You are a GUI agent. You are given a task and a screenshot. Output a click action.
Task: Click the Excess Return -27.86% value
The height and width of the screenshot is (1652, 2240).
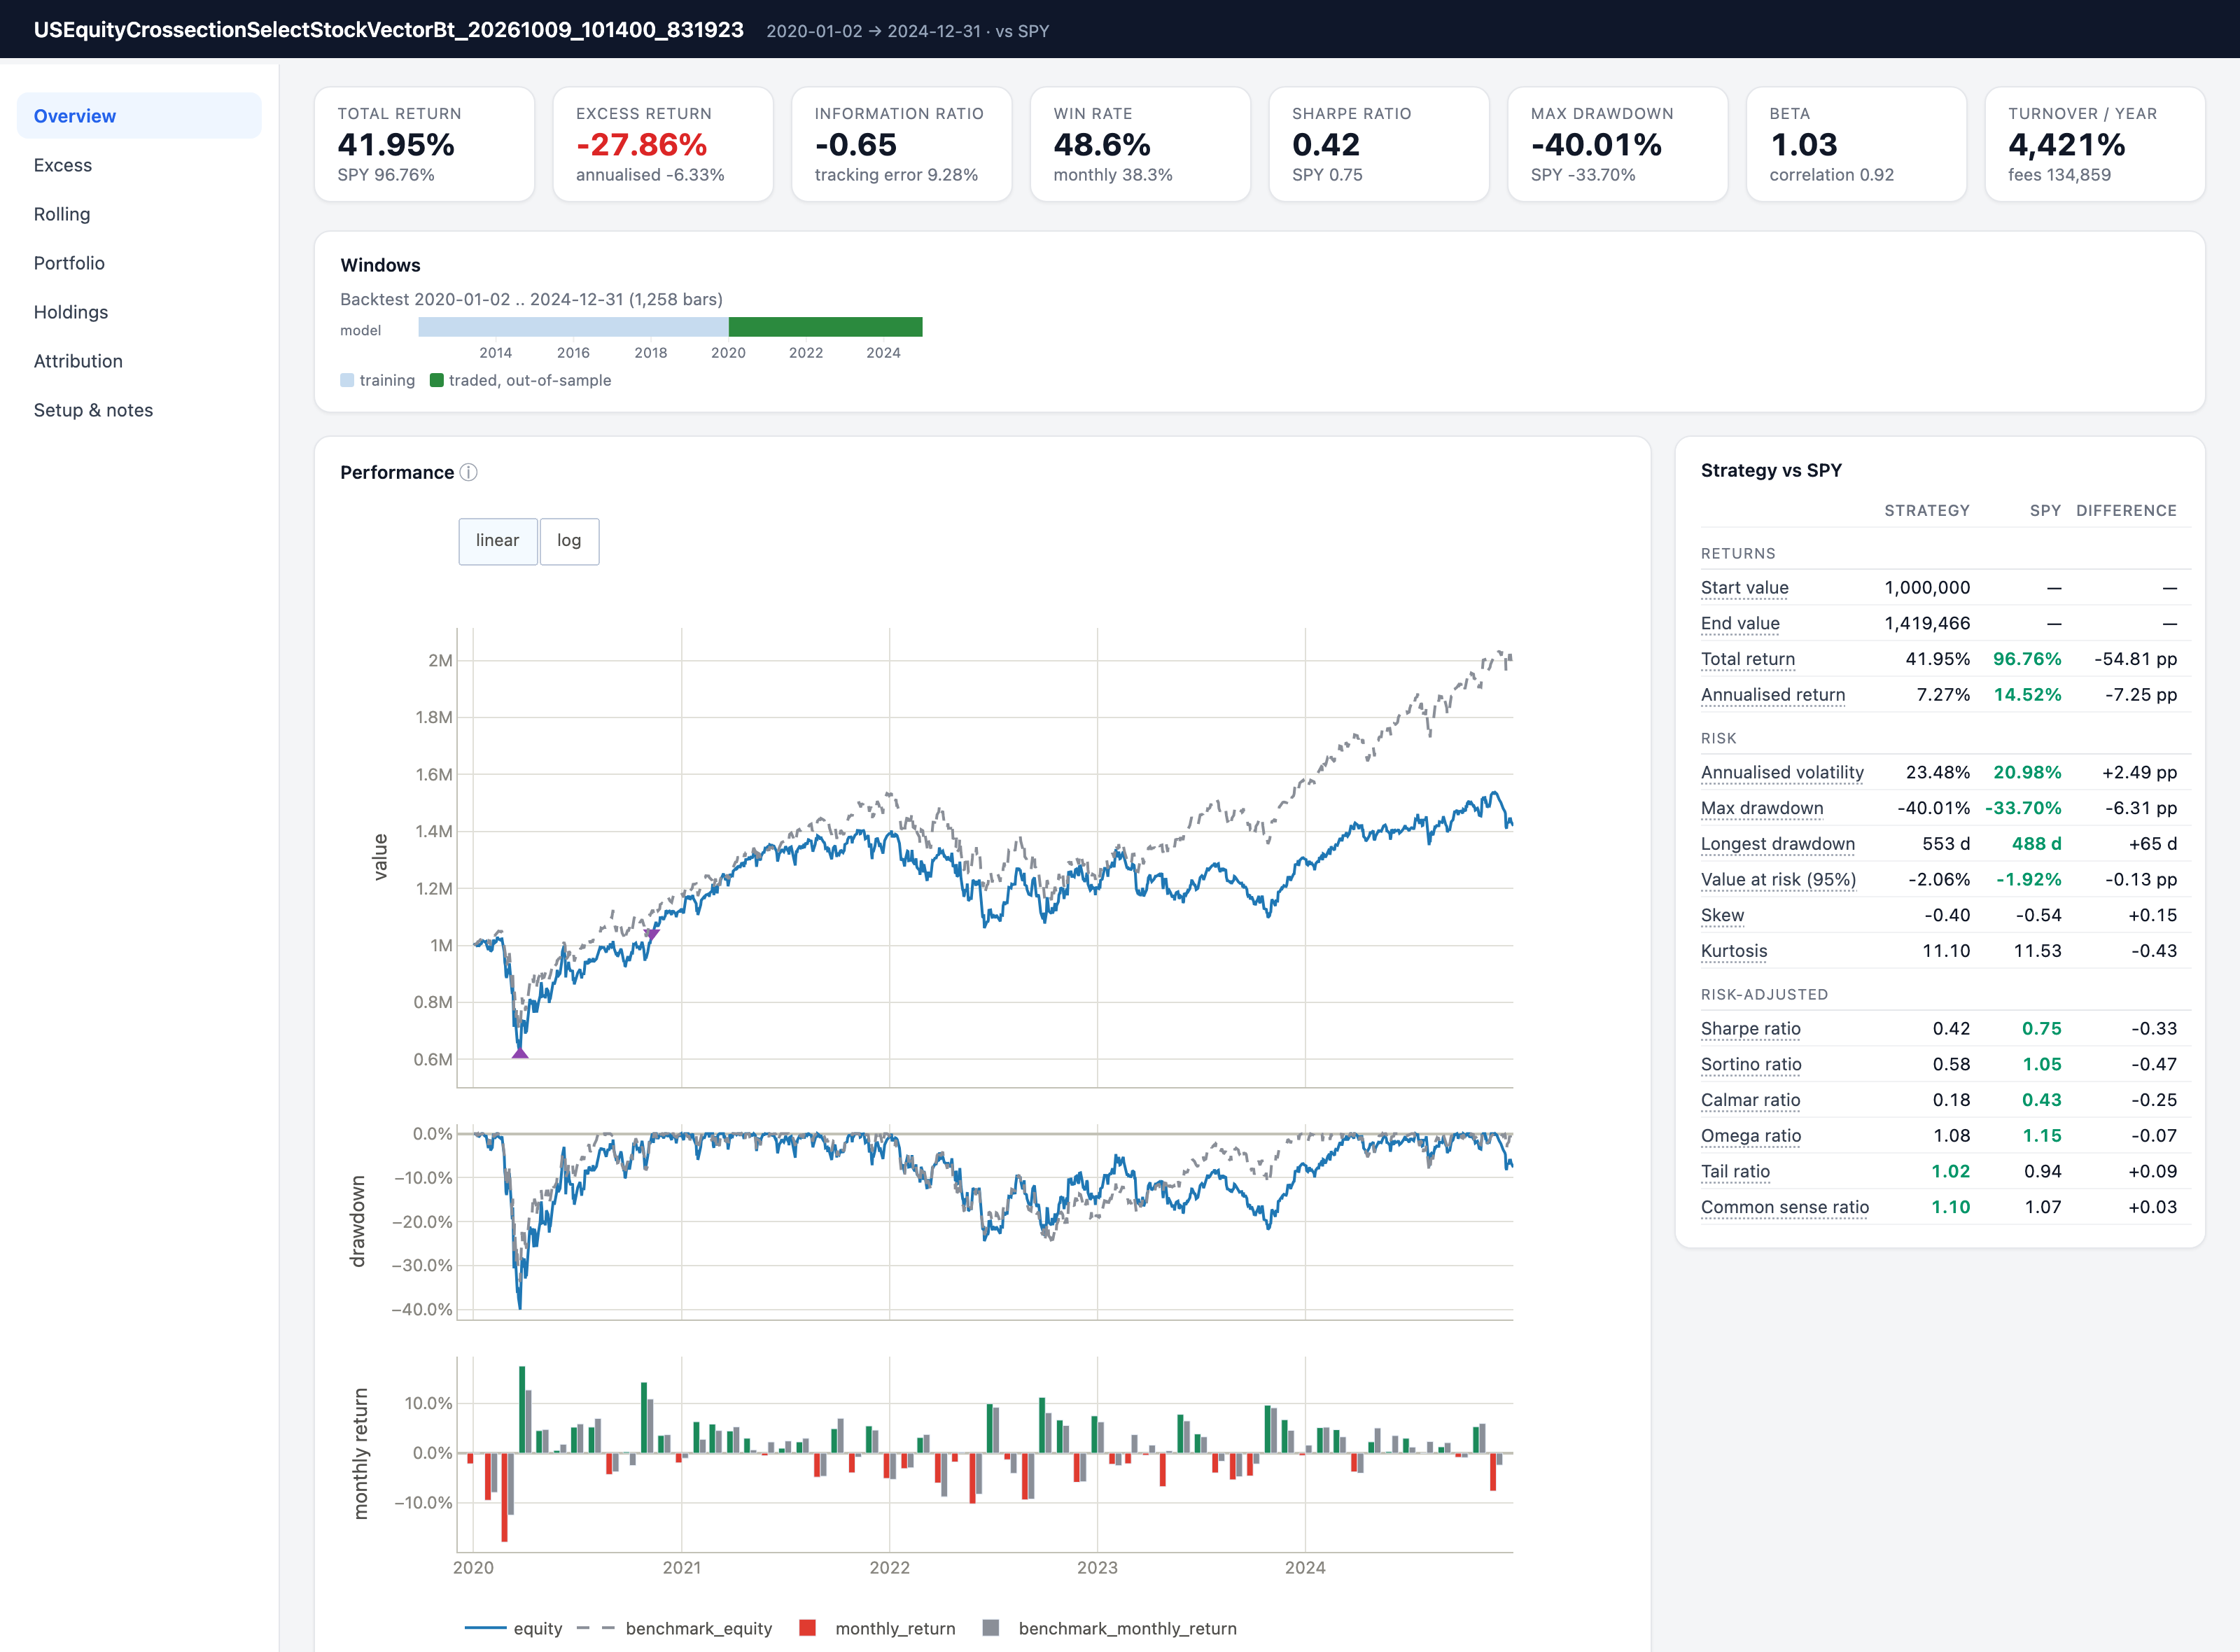pyautogui.click(x=641, y=145)
